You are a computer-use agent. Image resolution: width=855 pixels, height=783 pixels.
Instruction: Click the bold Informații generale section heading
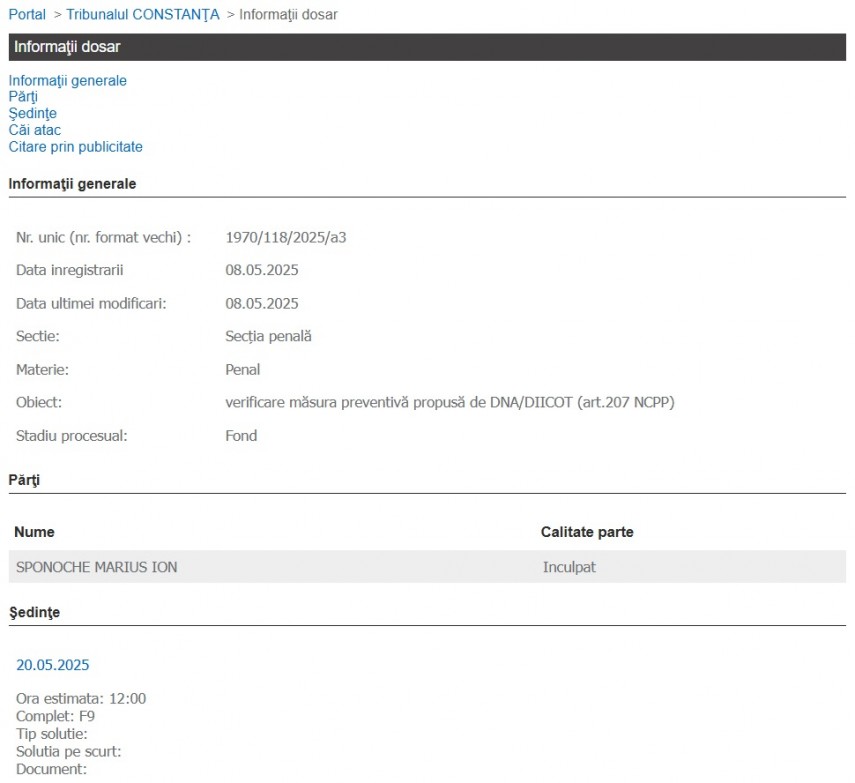click(73, 184)
